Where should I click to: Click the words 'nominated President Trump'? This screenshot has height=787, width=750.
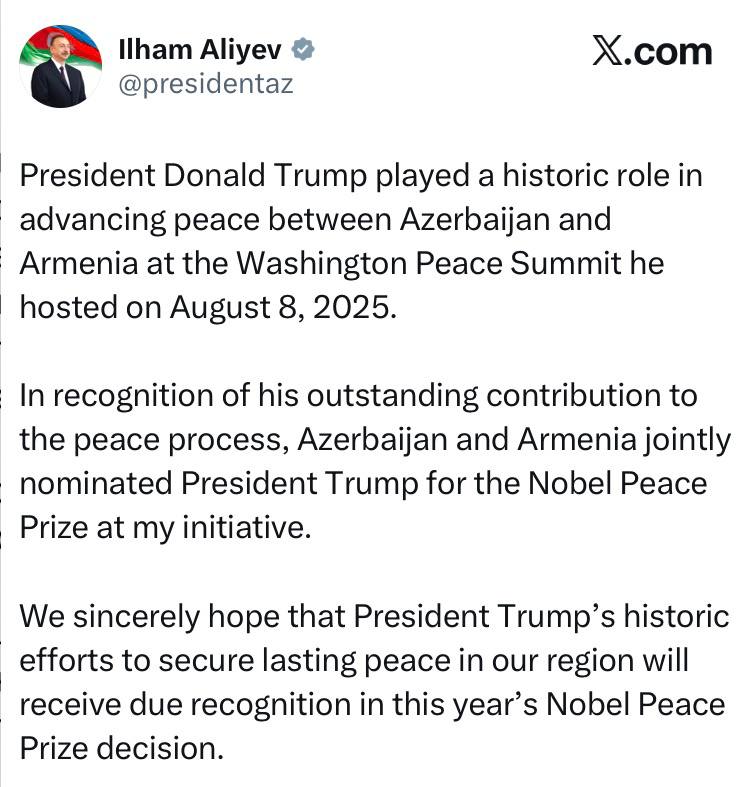pyautogui.click(x=219, y=483)
